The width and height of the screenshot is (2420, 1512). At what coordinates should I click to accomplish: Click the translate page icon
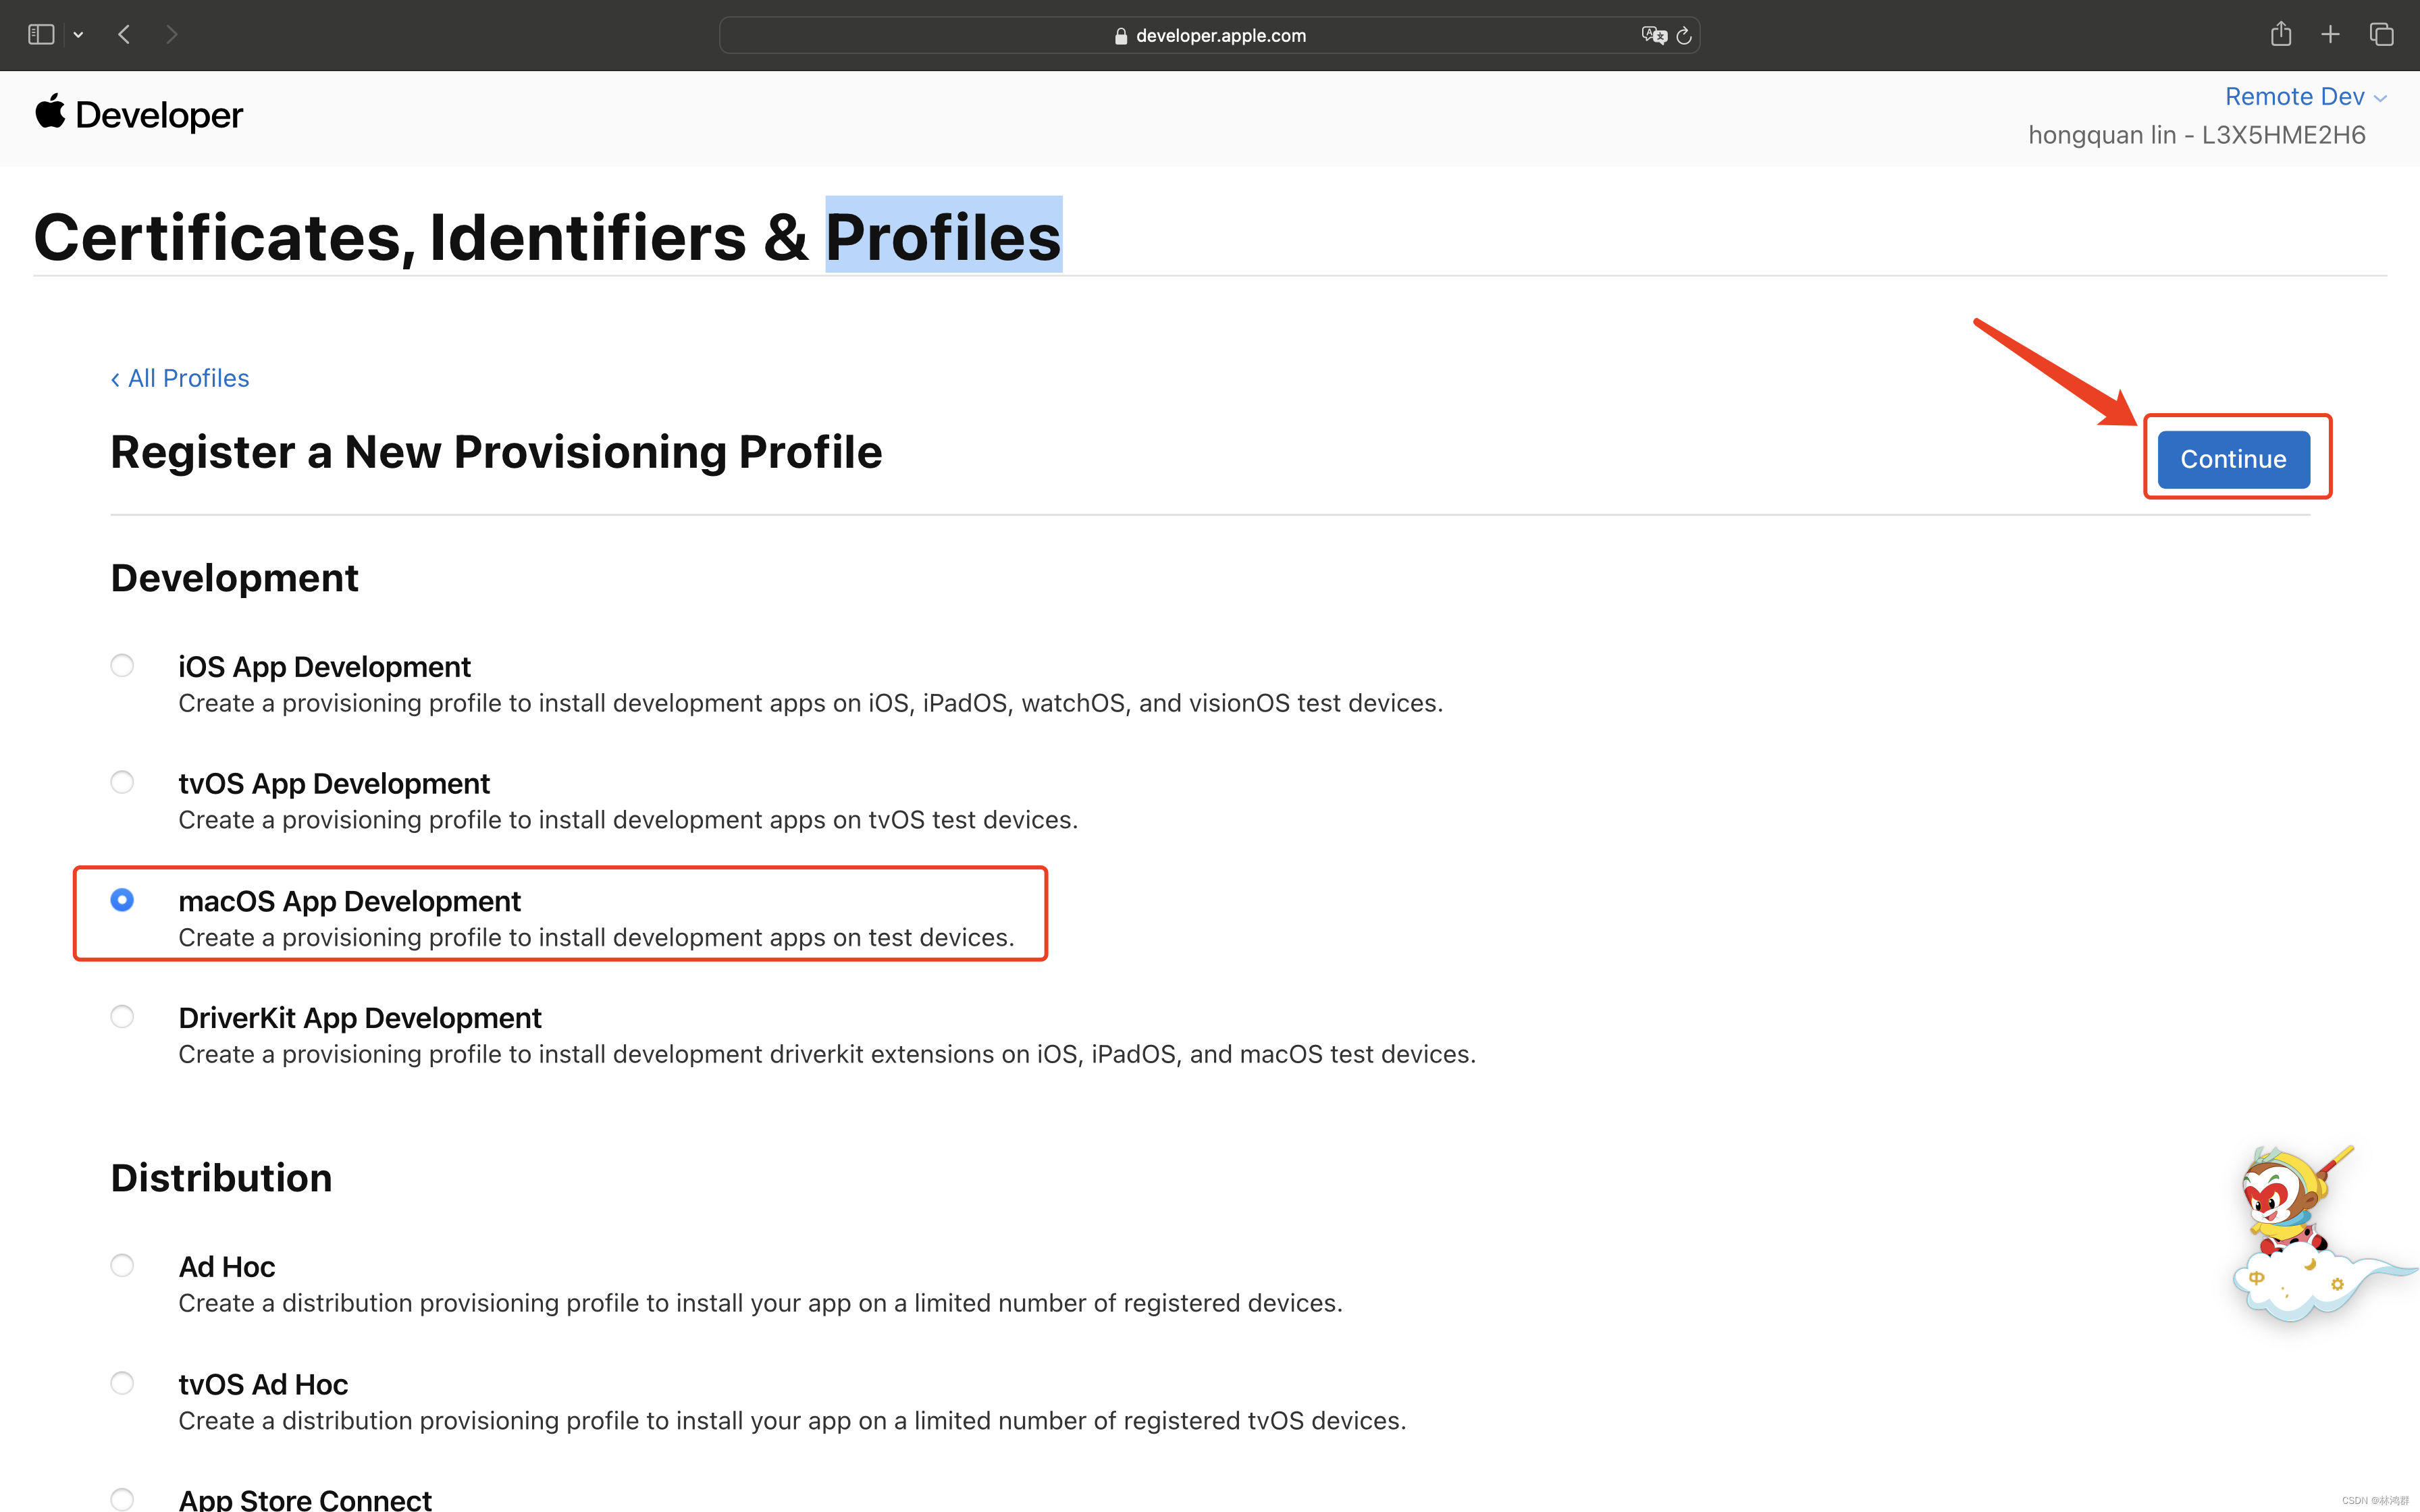click(x=1654, y=35)
